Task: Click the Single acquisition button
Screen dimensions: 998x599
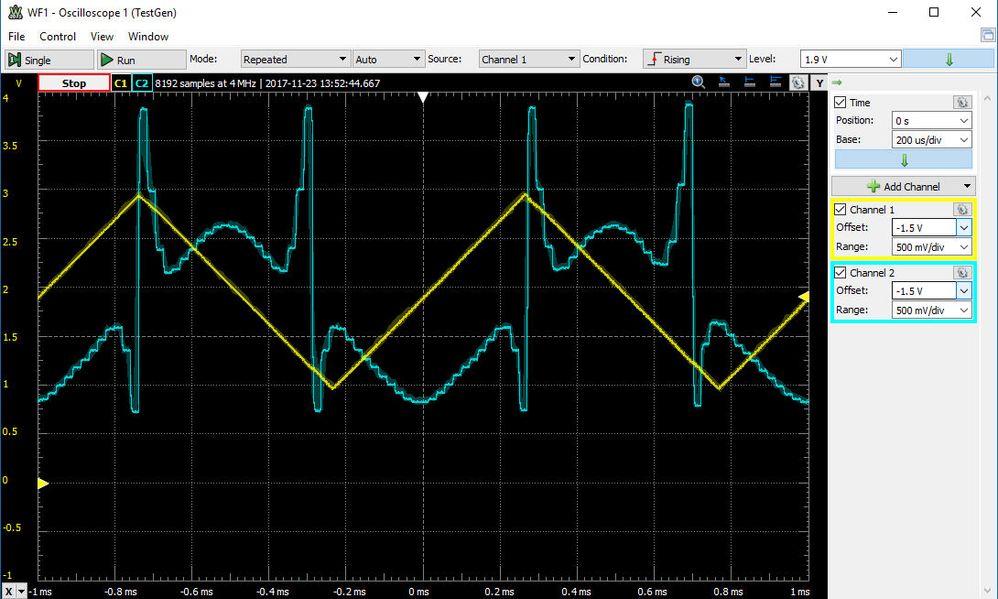Action: pyautogui.click(x=49, y=60)
